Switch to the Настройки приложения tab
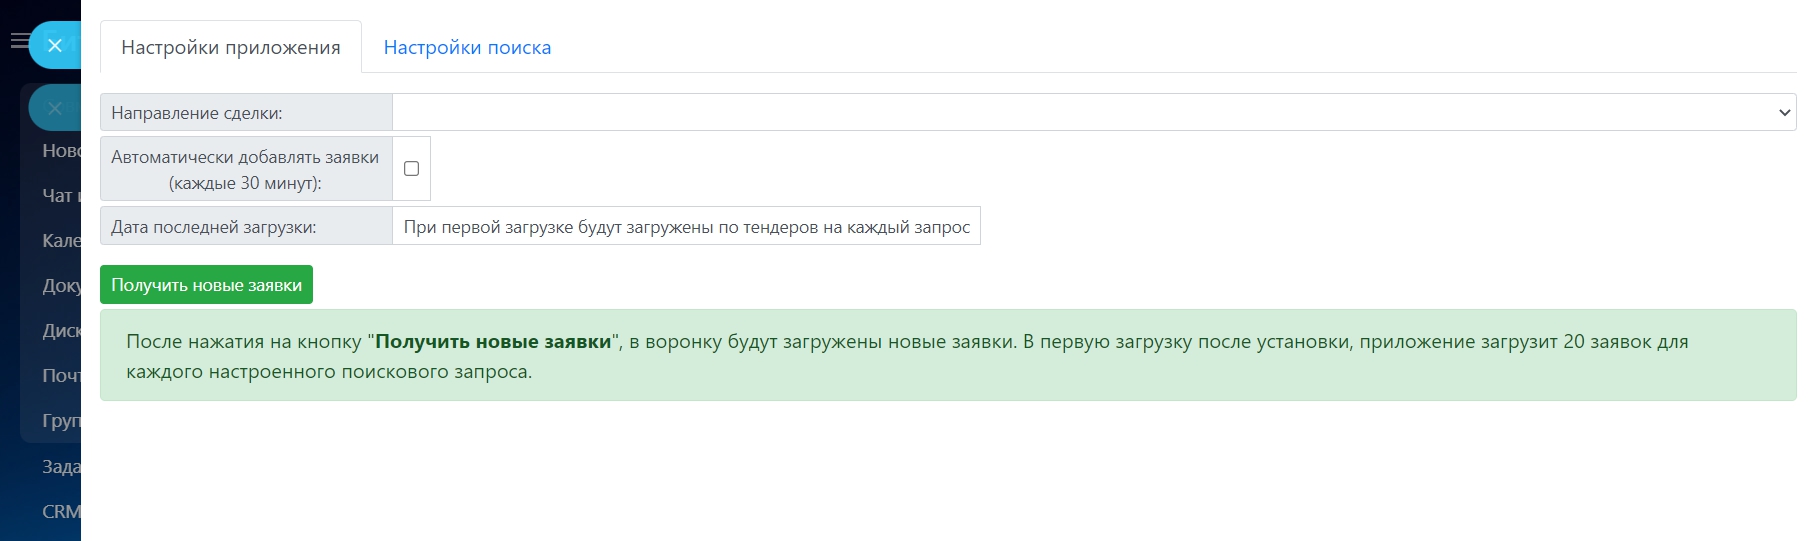This screenshot has height=541, width=1814. (231, 48)
